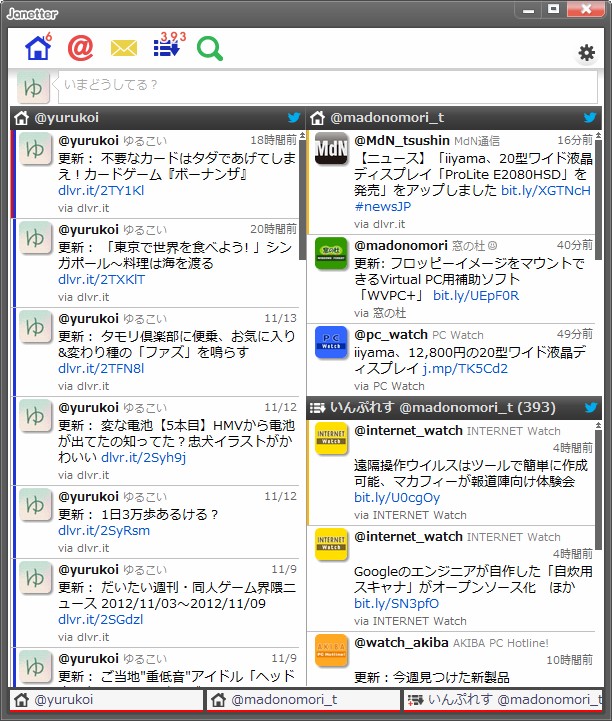Open yurukoi avatar on the 同人ゲーム界隈ニュース tweet
This screenshot has width=612, height=721.
coord(35,578)
